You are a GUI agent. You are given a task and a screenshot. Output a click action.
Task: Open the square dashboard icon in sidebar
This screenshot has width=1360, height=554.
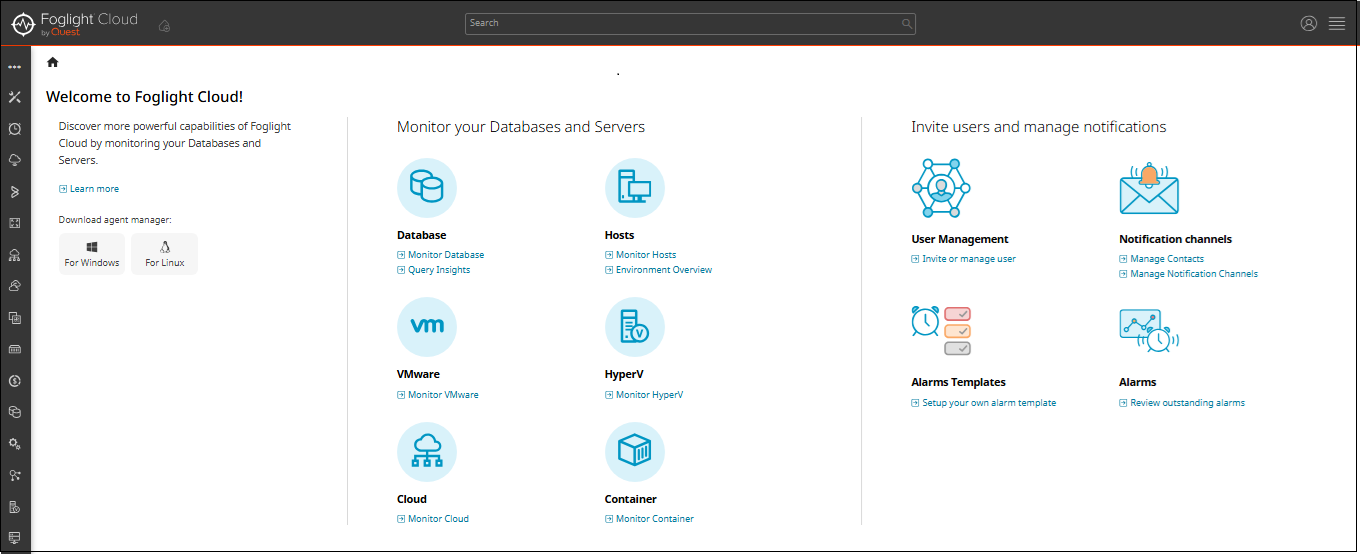point(14,223)
